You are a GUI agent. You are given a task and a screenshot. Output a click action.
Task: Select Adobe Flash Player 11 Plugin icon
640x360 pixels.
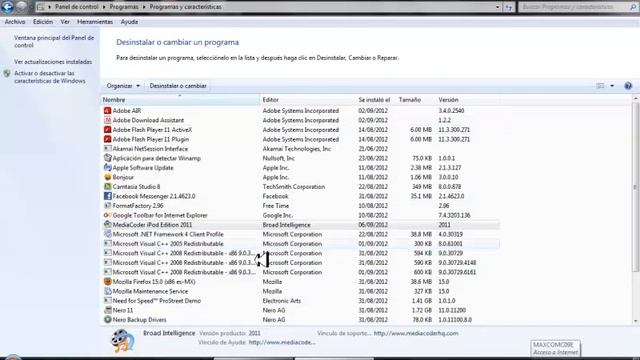[x=107, y=139]
